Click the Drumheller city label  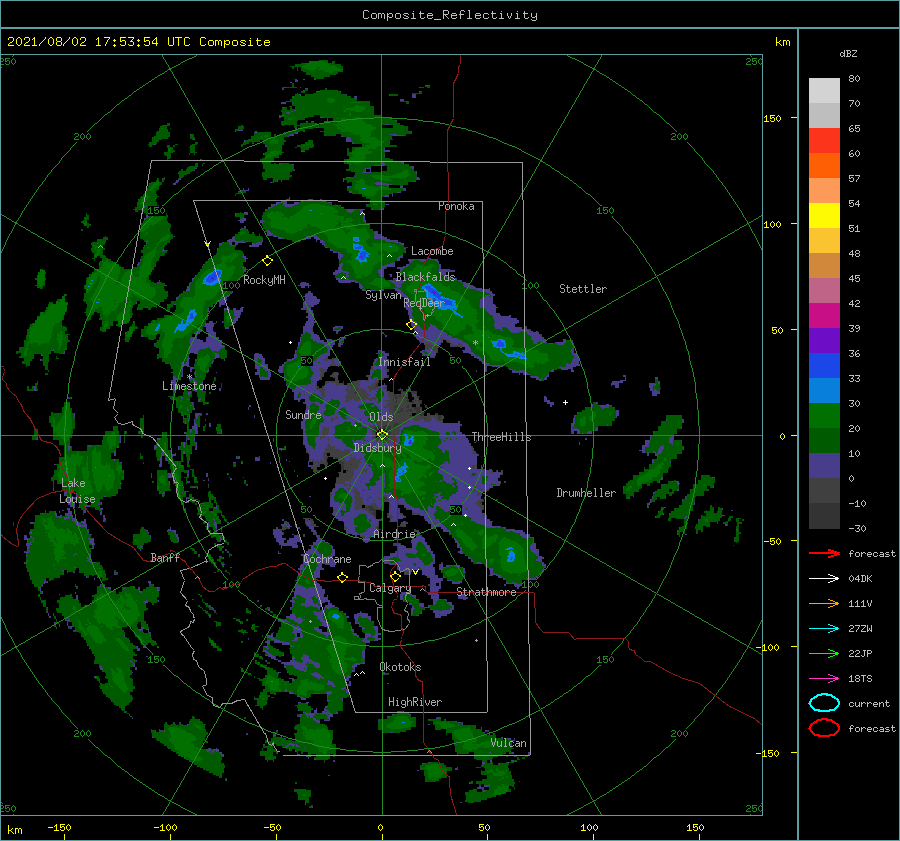pos(586,493)
